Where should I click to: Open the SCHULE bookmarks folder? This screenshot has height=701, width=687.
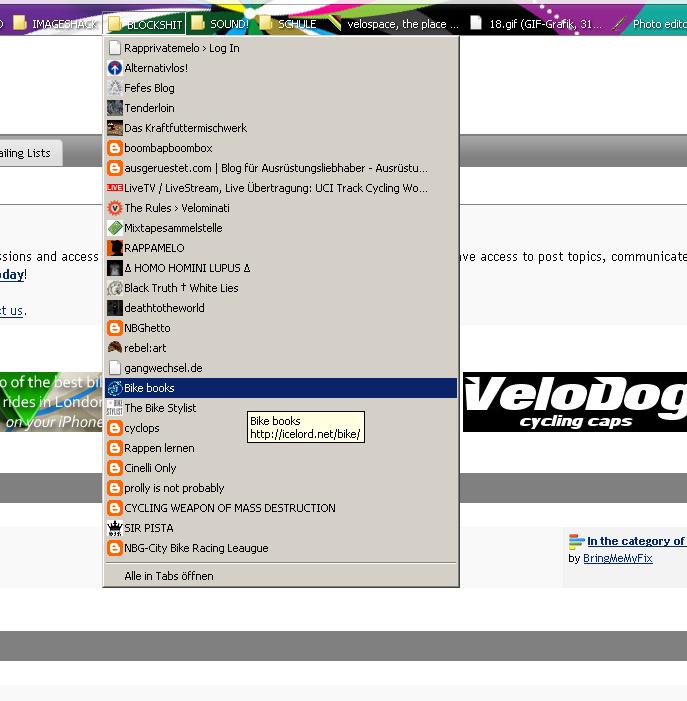[x=288, y=24]
